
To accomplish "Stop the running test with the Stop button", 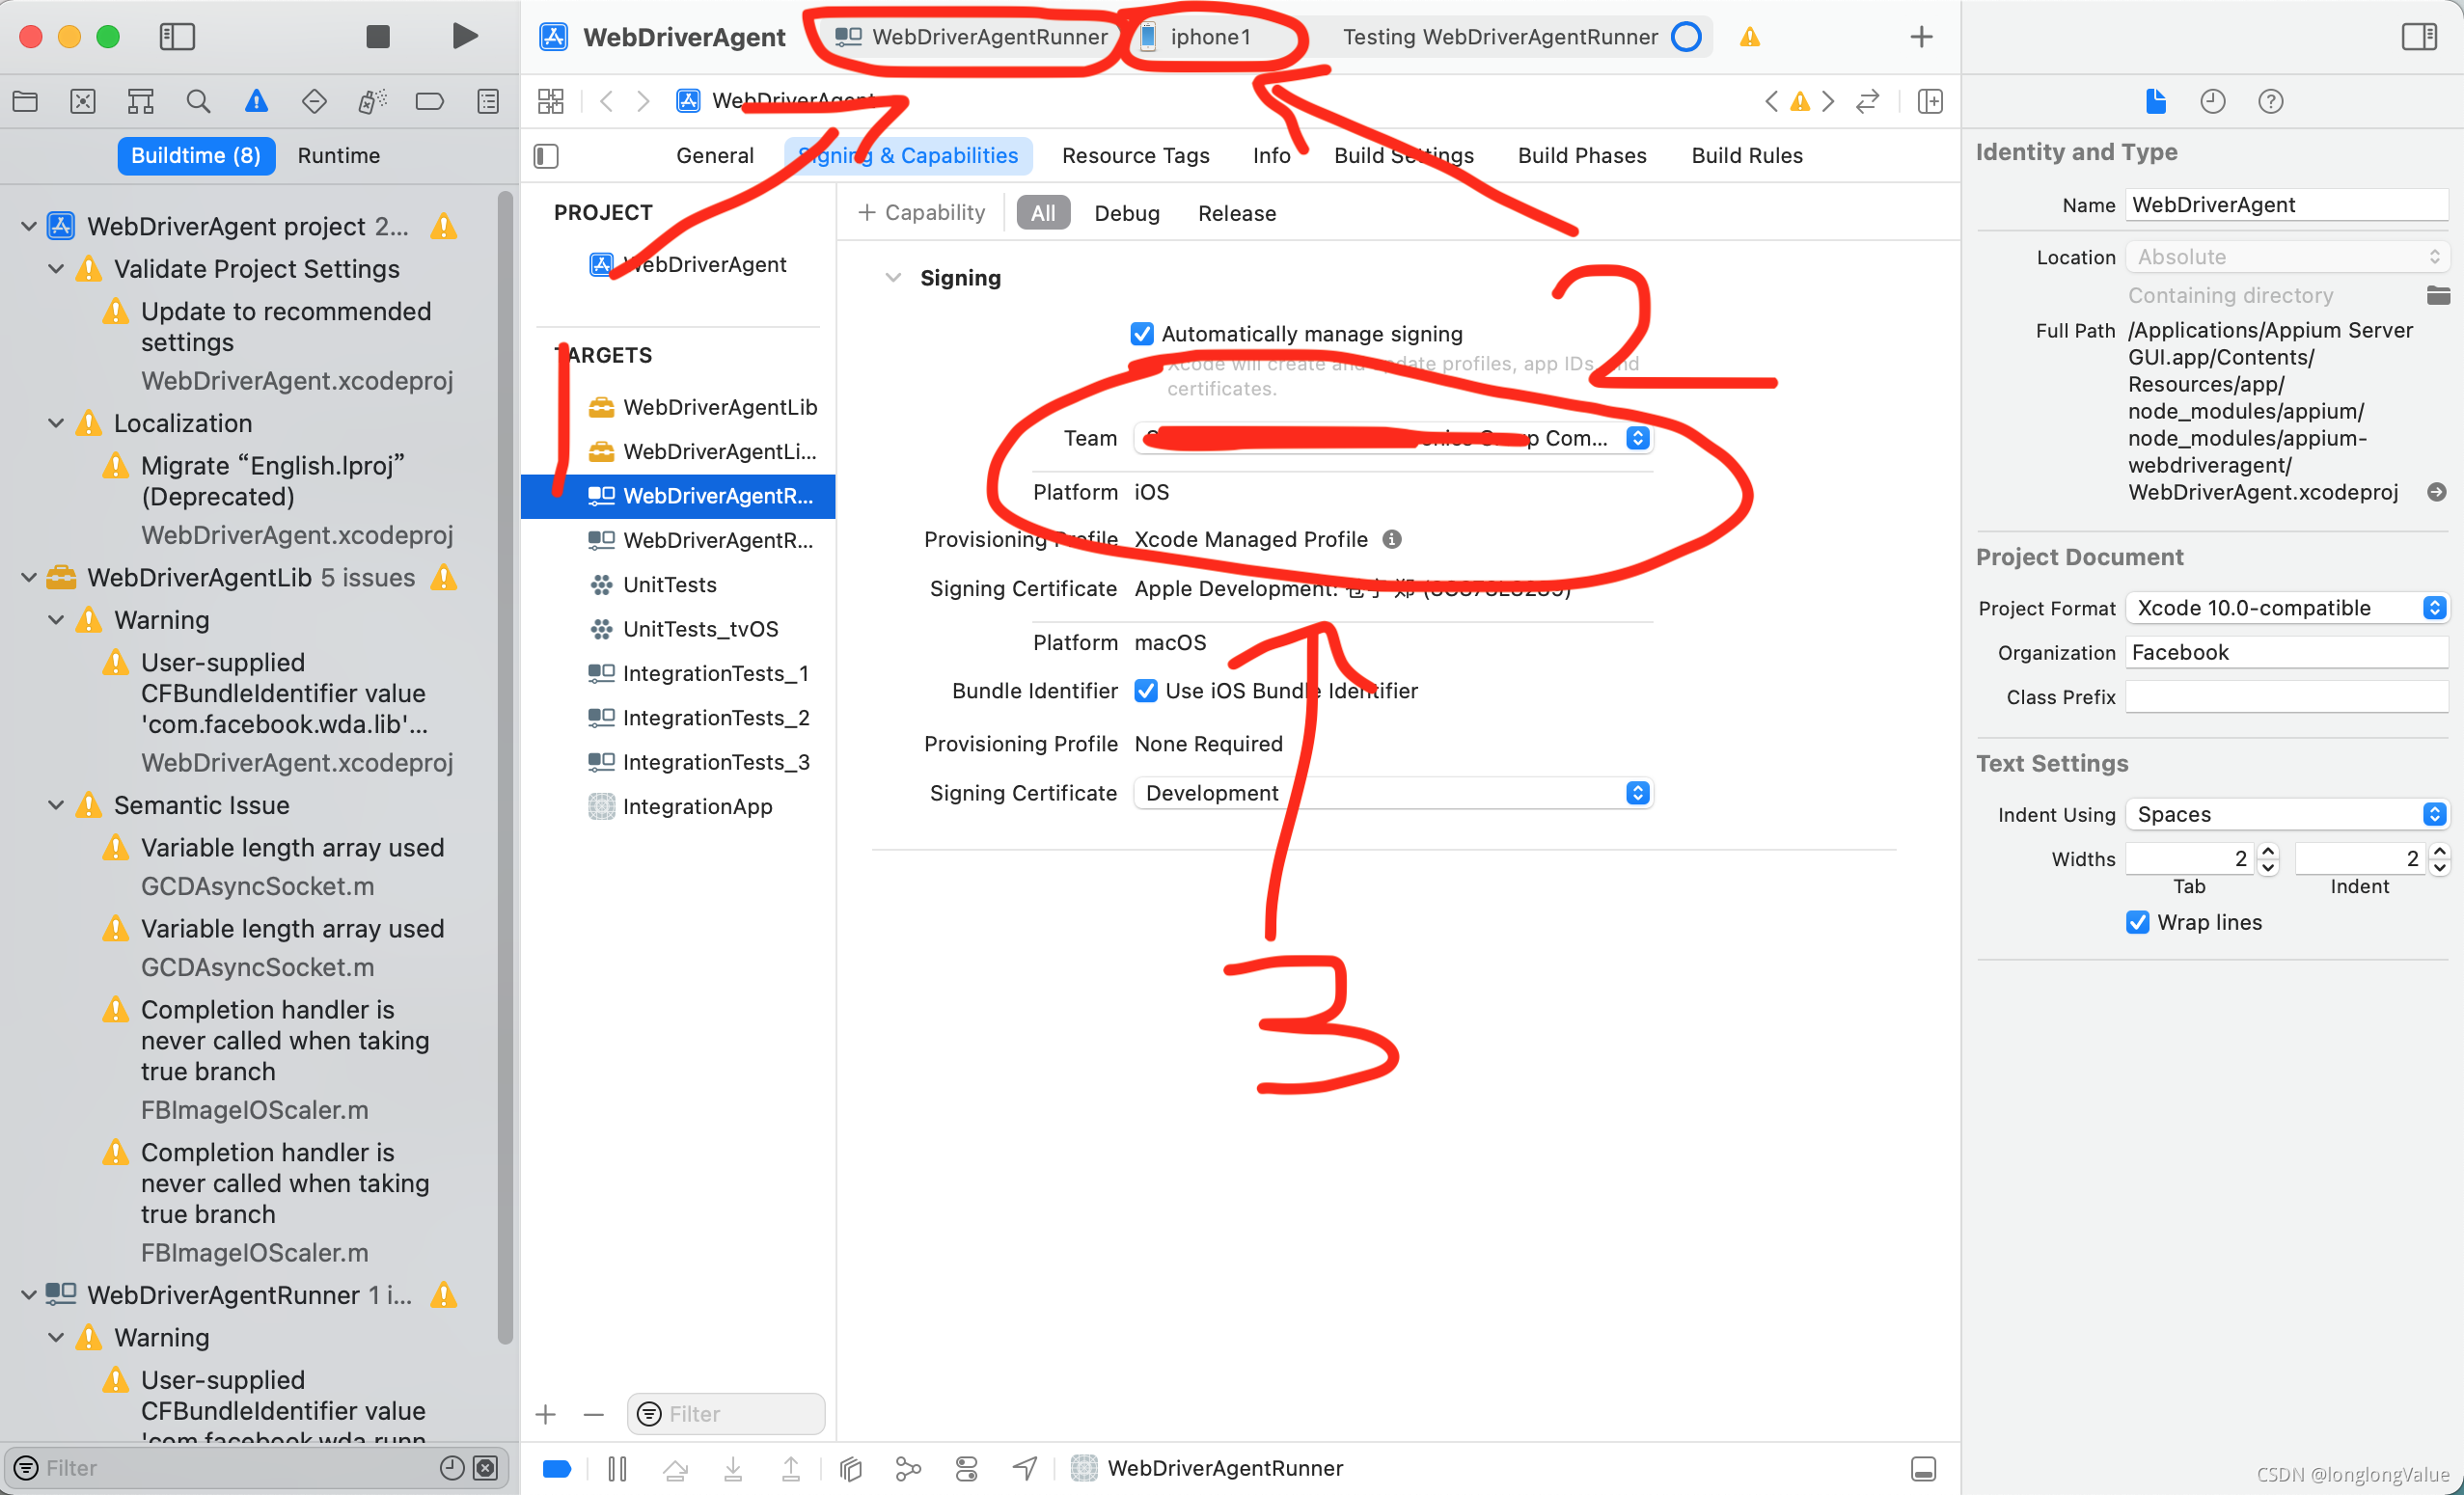I will tap(378, 37).
